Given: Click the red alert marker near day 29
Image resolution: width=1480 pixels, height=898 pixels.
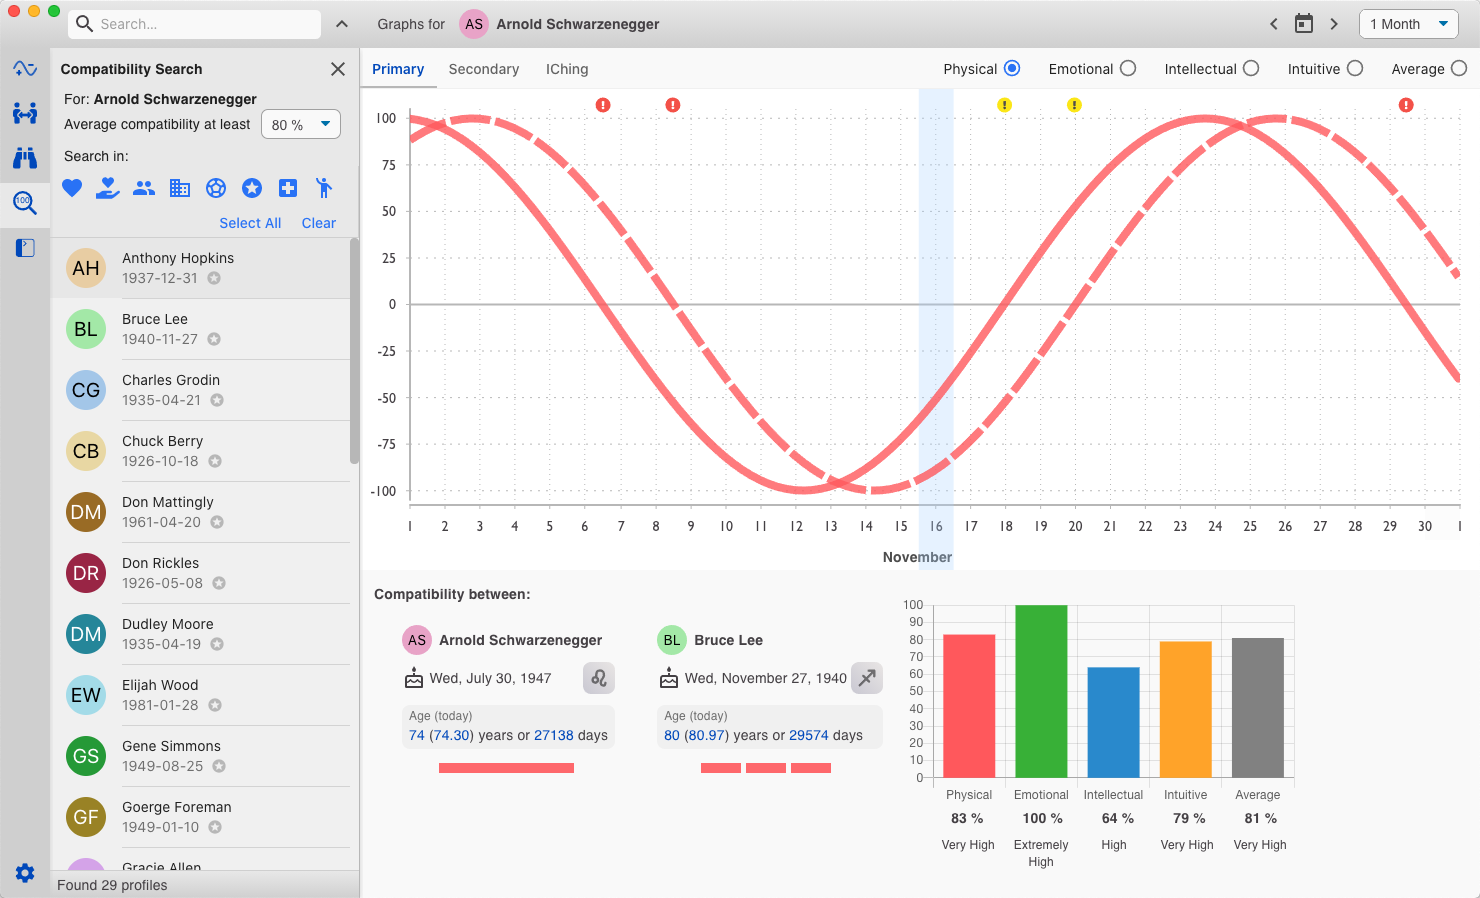Looking at the screenshot, I should click(x=1406, y=105).
